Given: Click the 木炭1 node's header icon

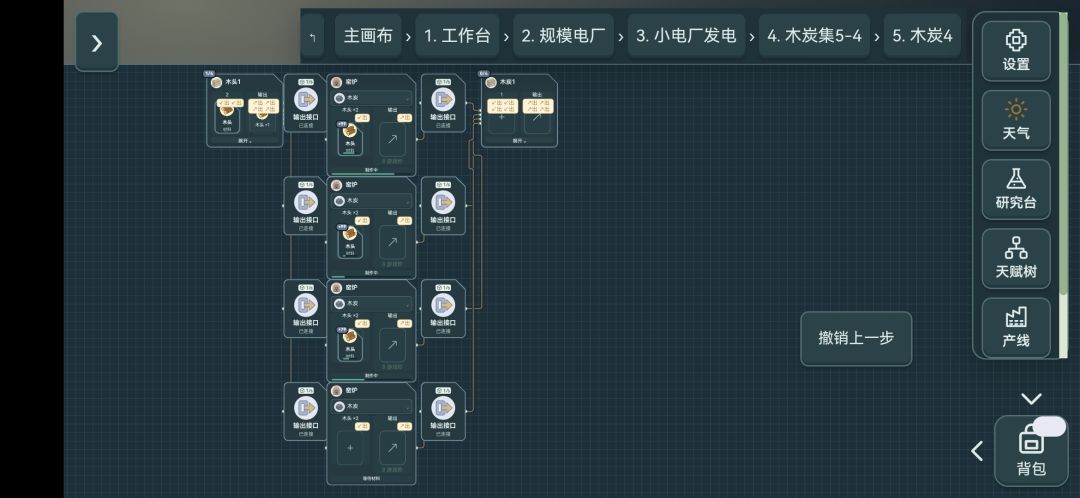Looking at the screenshot, I should point(490,83).
